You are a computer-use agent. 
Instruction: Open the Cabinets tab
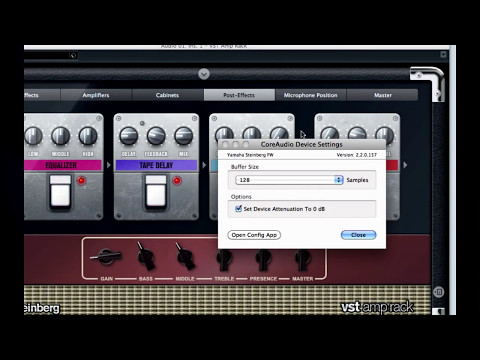click(167, 95)
